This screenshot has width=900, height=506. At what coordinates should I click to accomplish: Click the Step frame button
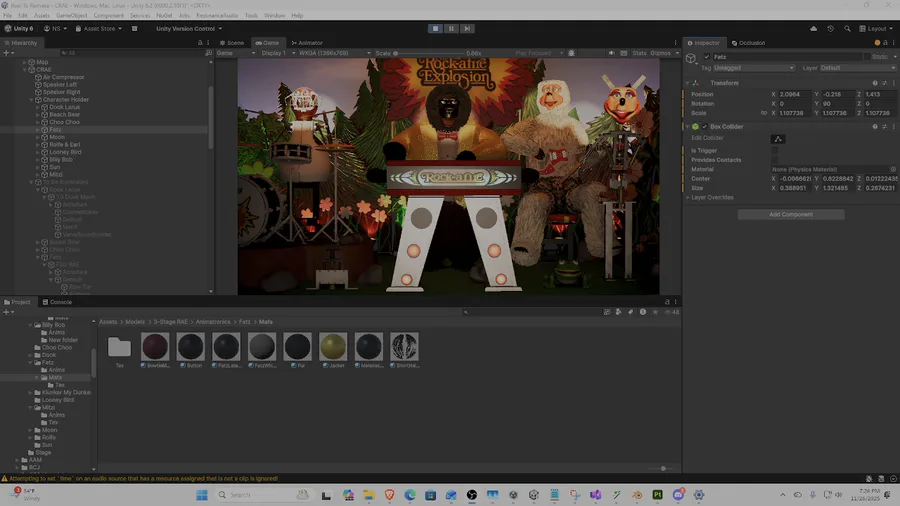click(469, 28)
